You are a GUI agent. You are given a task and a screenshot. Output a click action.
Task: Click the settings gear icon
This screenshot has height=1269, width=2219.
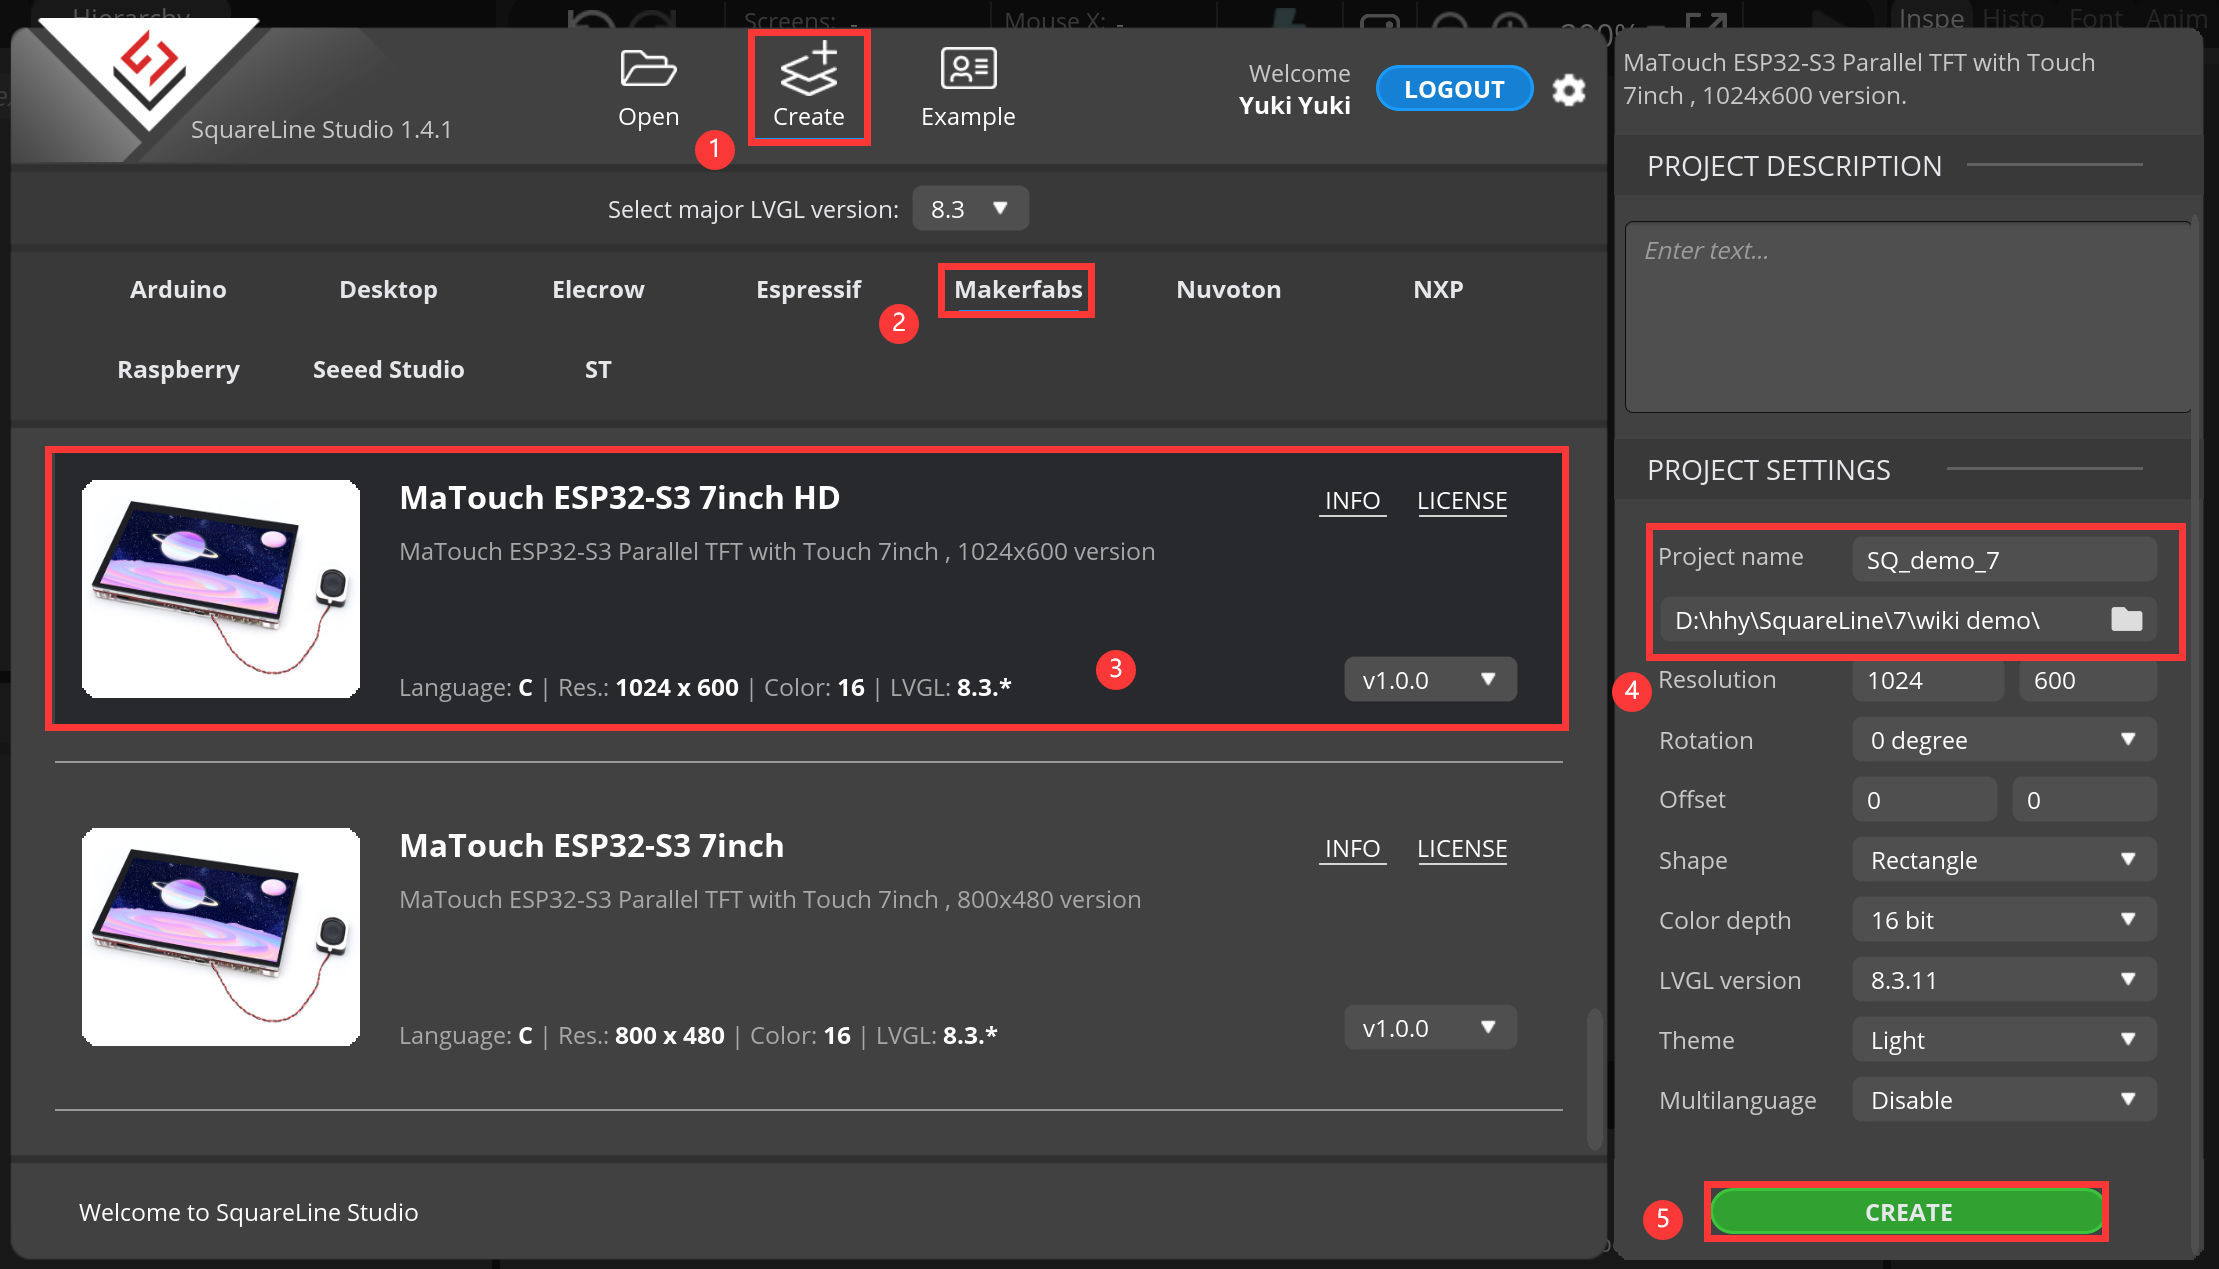click(1570, 85)
